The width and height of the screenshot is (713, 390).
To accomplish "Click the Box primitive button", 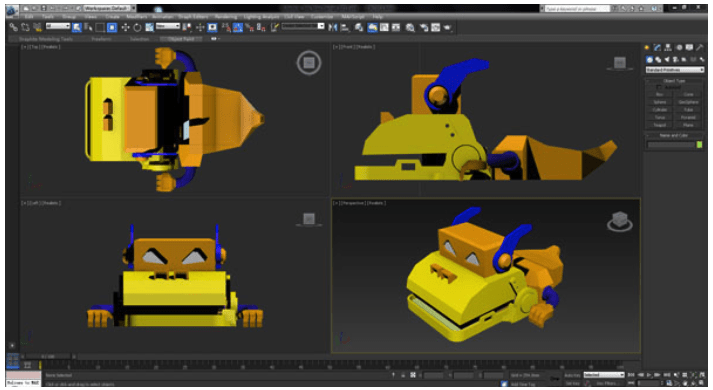I will click(660, 95).
